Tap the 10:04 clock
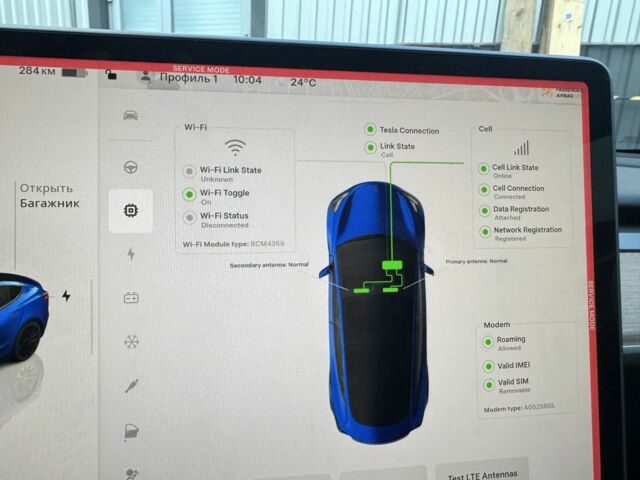The height and width of the screenshot is (480, 640). pyautogui.click(x=247, y=80)
